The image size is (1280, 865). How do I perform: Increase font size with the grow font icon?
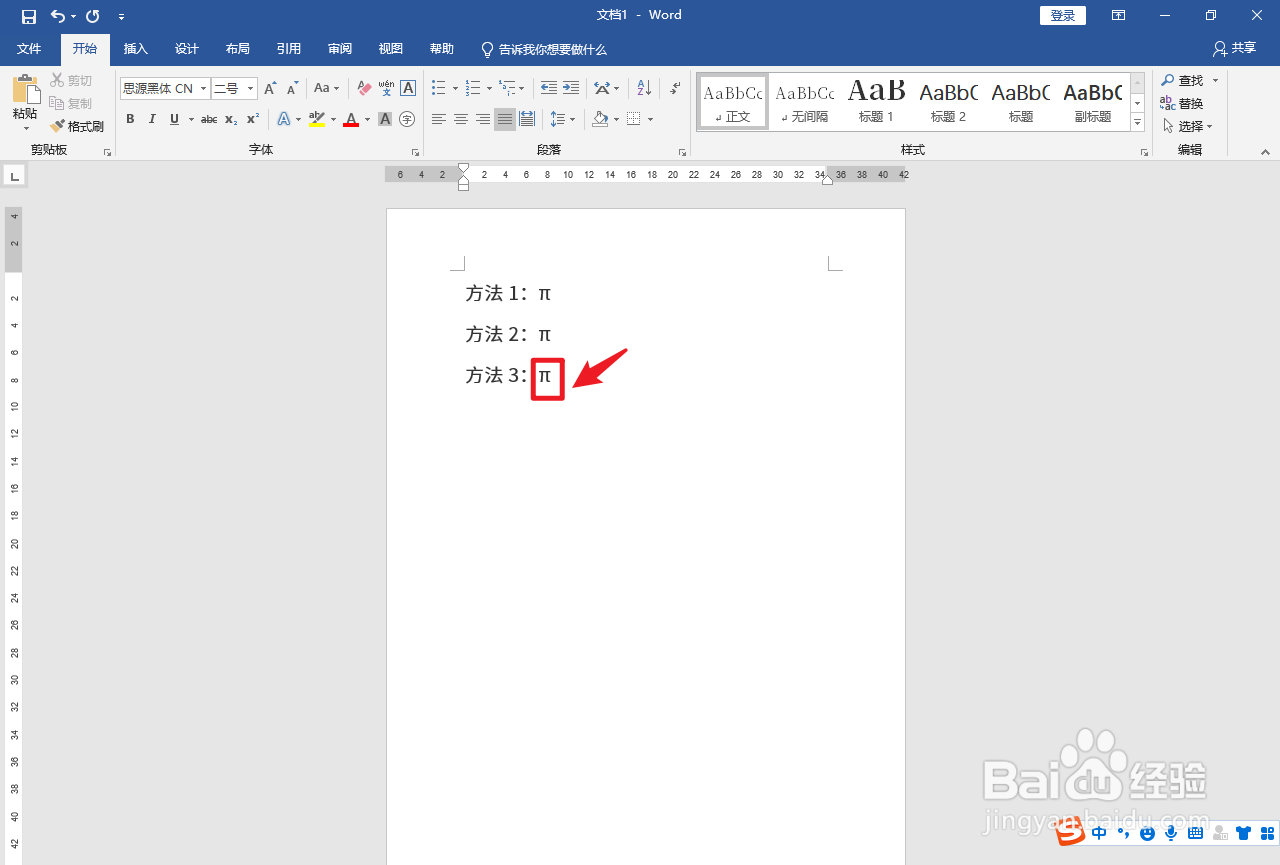click(270, 89)
